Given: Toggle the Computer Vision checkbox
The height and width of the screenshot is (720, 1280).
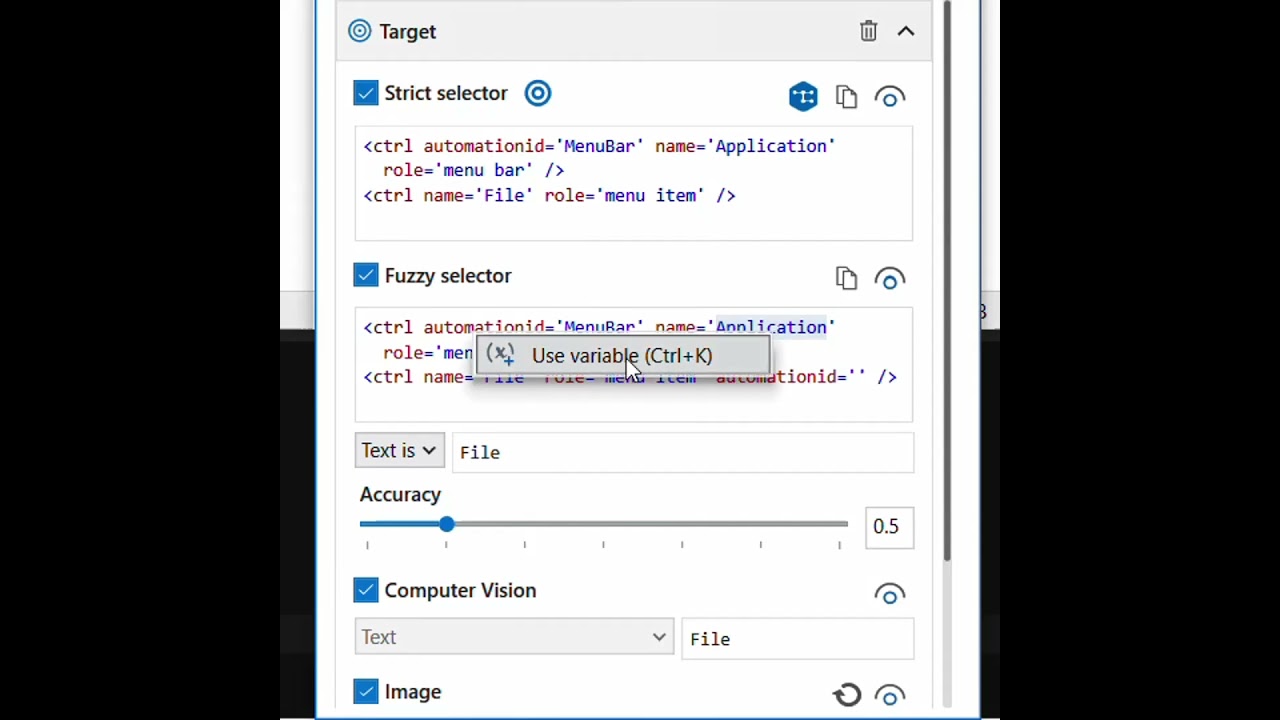Looking at the screenshot, I should [366, 590].
